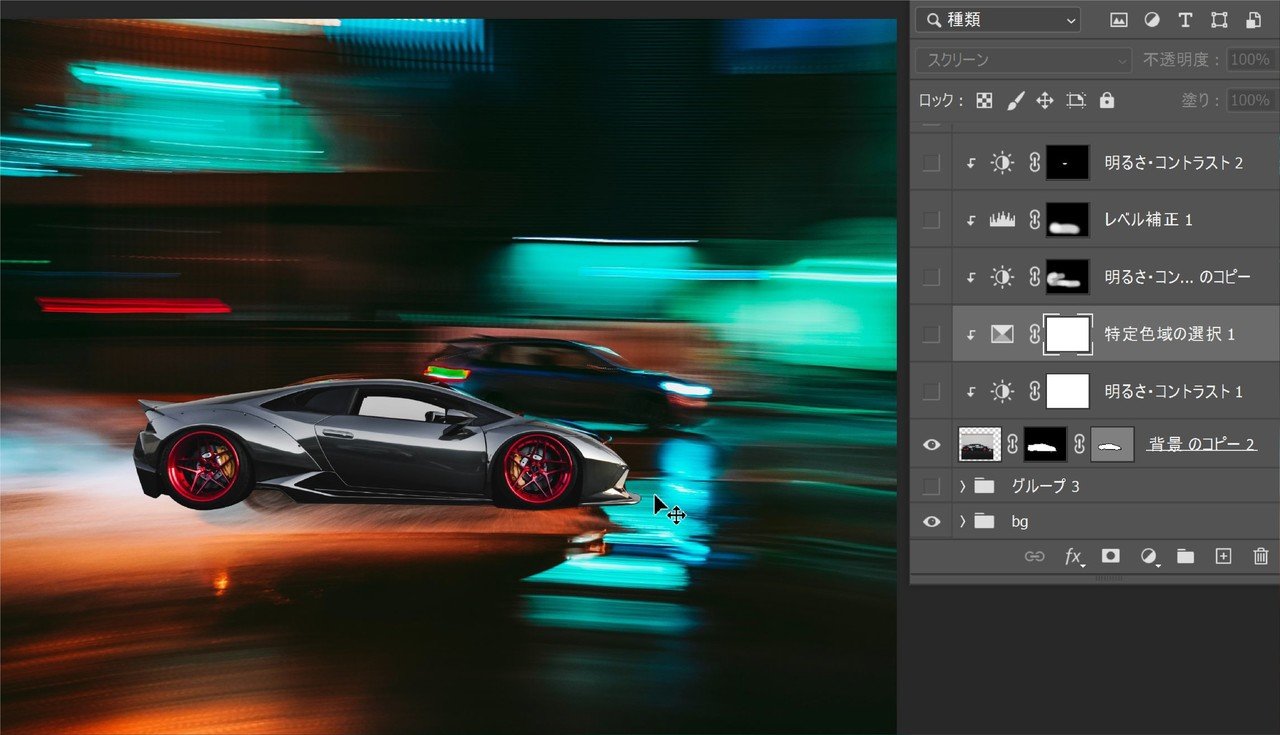The height and width of the screenshot is (735, 1280).
Task: Delete the selected layer with the trash icon
Action: pyautogui.click(x=1259, y=556)
